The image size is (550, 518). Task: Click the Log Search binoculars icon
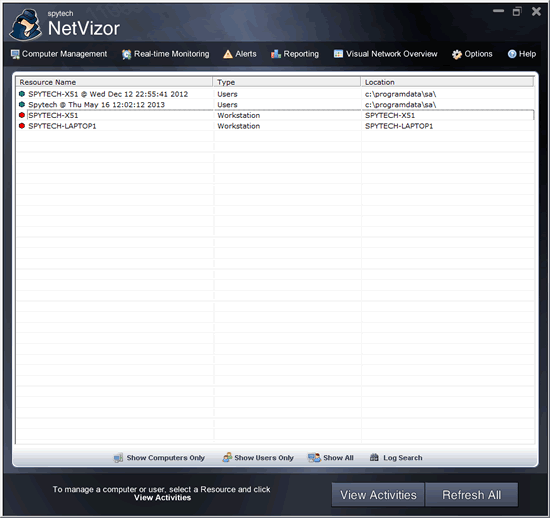[x=374, y=457]
